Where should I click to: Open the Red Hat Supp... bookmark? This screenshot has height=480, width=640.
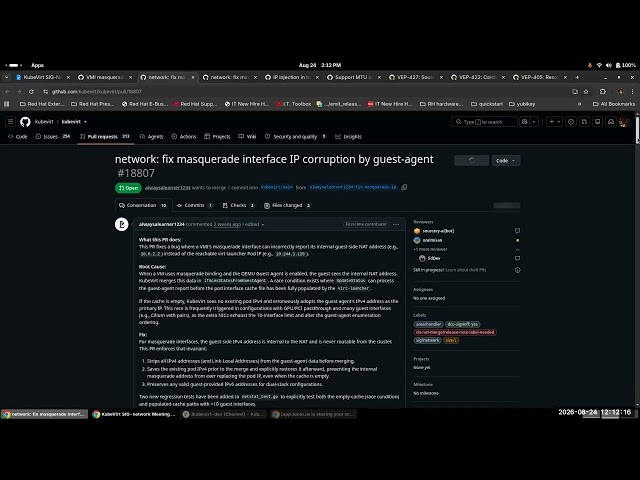click(x=195, y=104)
